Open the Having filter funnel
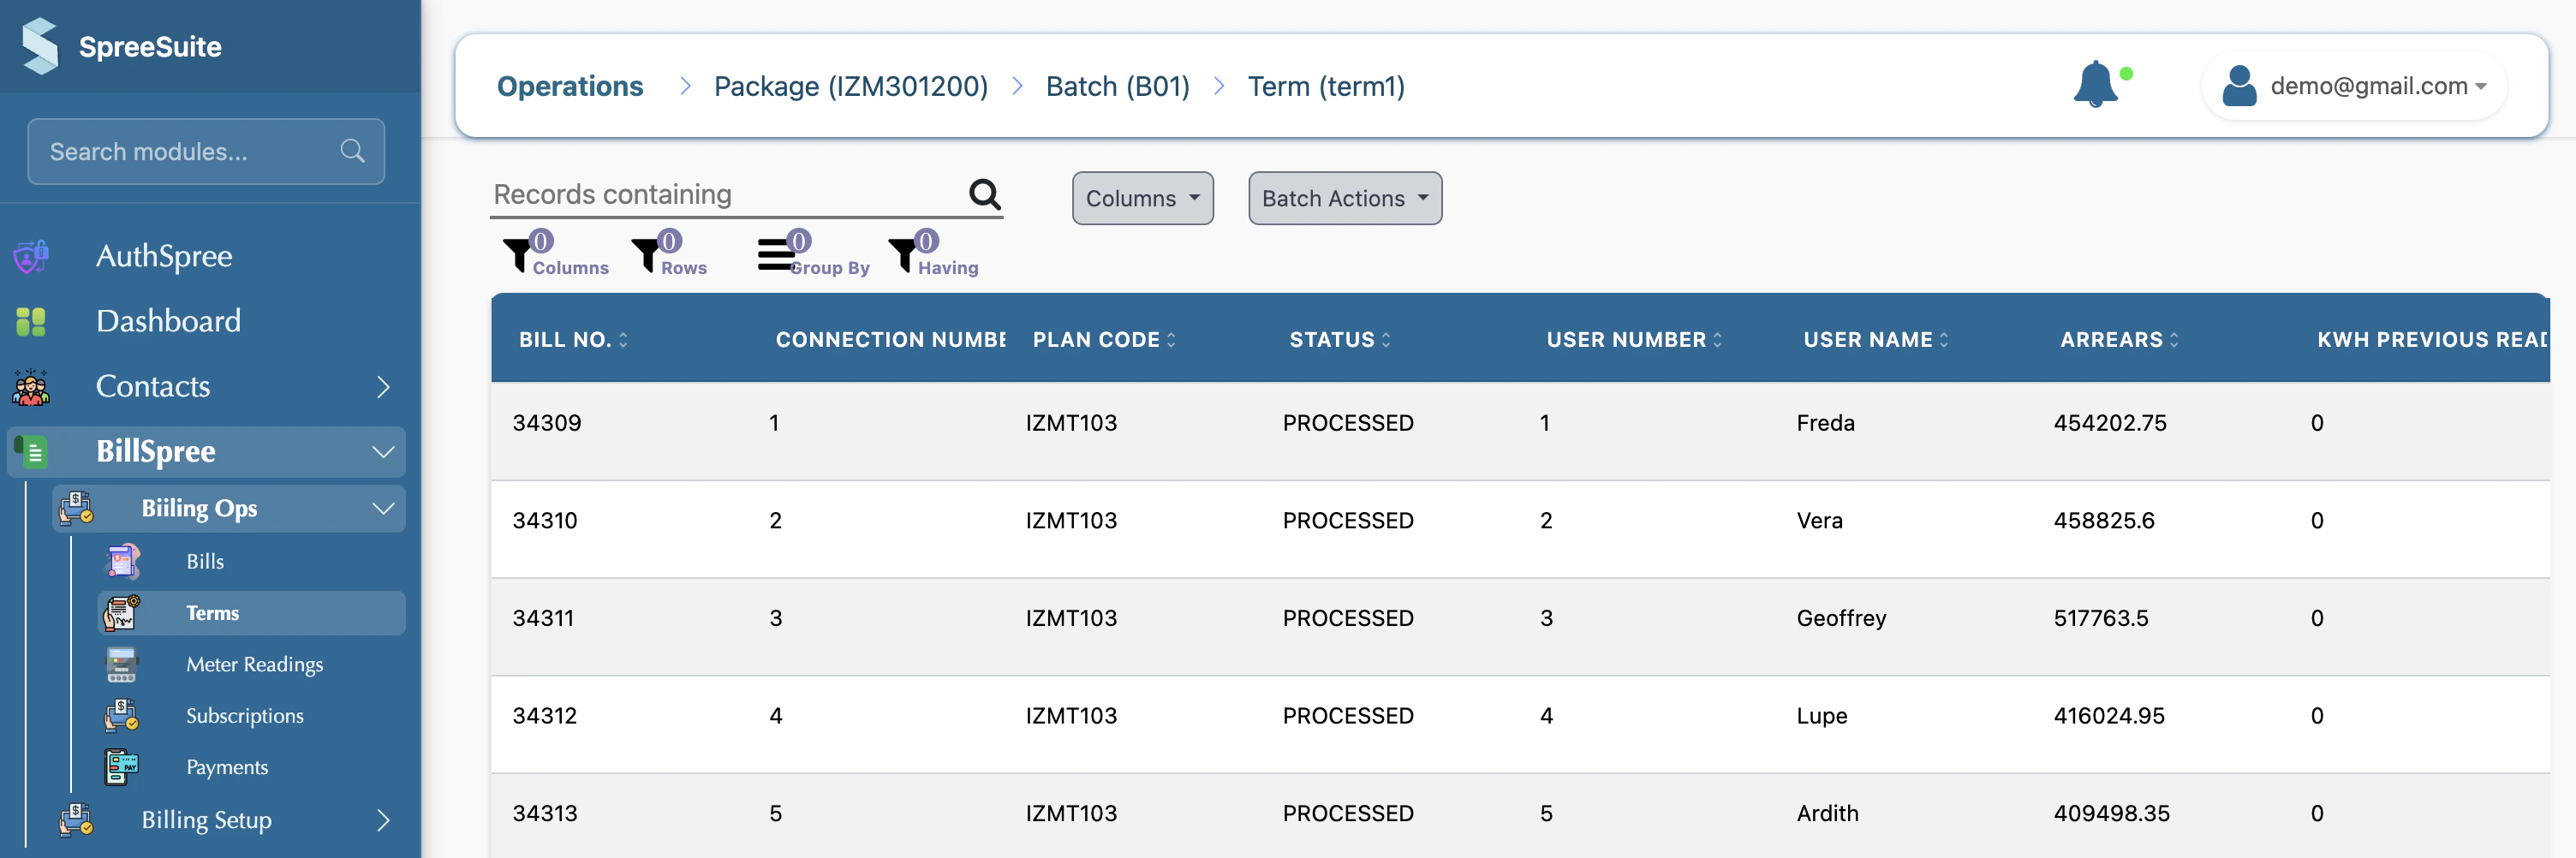Image resolution: width=2576 pixels, height=858 pixels. [x=904, y=256]
